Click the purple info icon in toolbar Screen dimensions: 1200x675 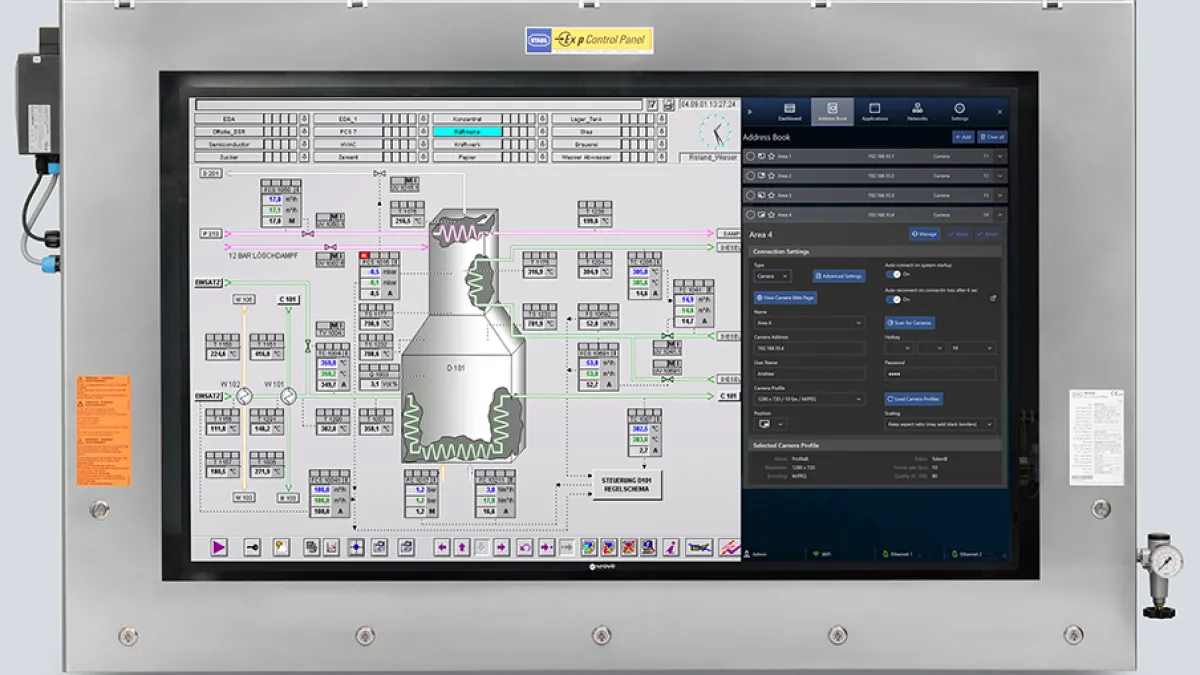tap(672, 547)
